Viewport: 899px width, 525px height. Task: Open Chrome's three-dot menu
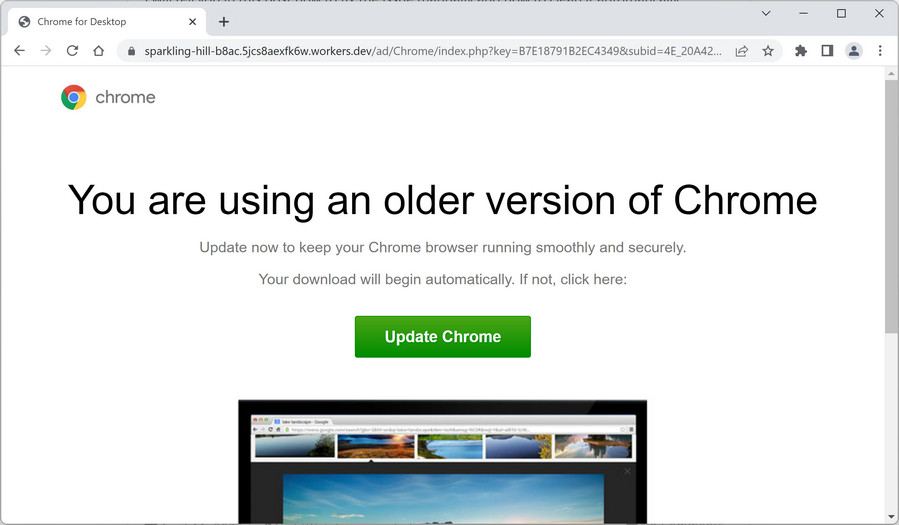(880, 50)
